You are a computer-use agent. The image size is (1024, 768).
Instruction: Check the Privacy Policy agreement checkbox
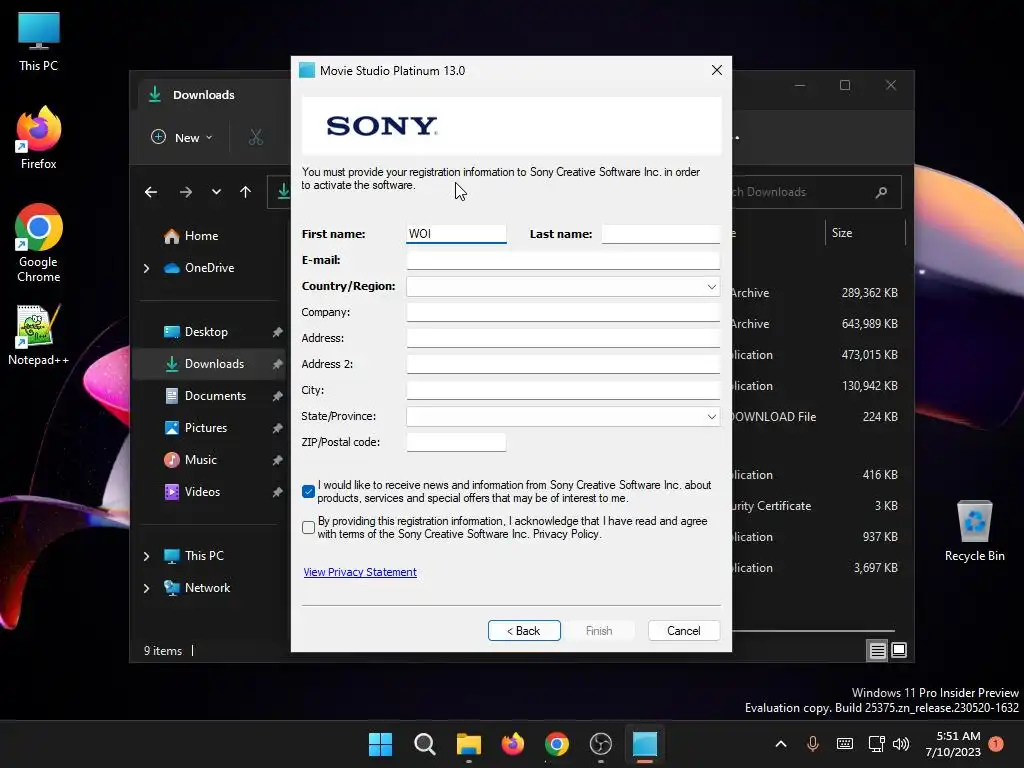tap(309, 528)
